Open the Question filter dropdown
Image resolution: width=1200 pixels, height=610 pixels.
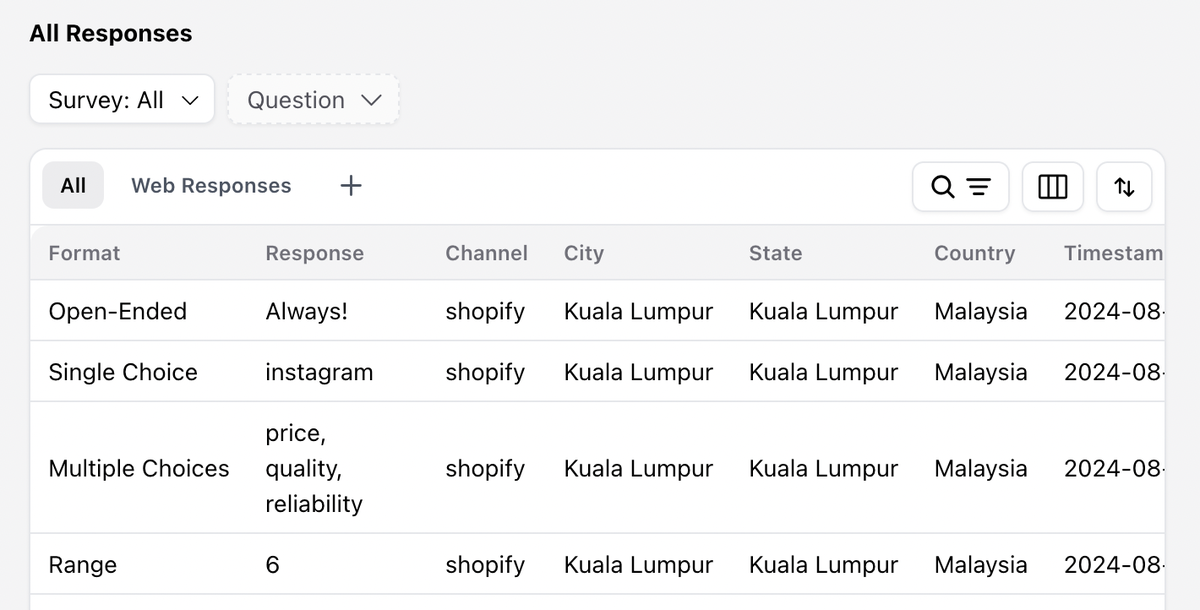314,100
